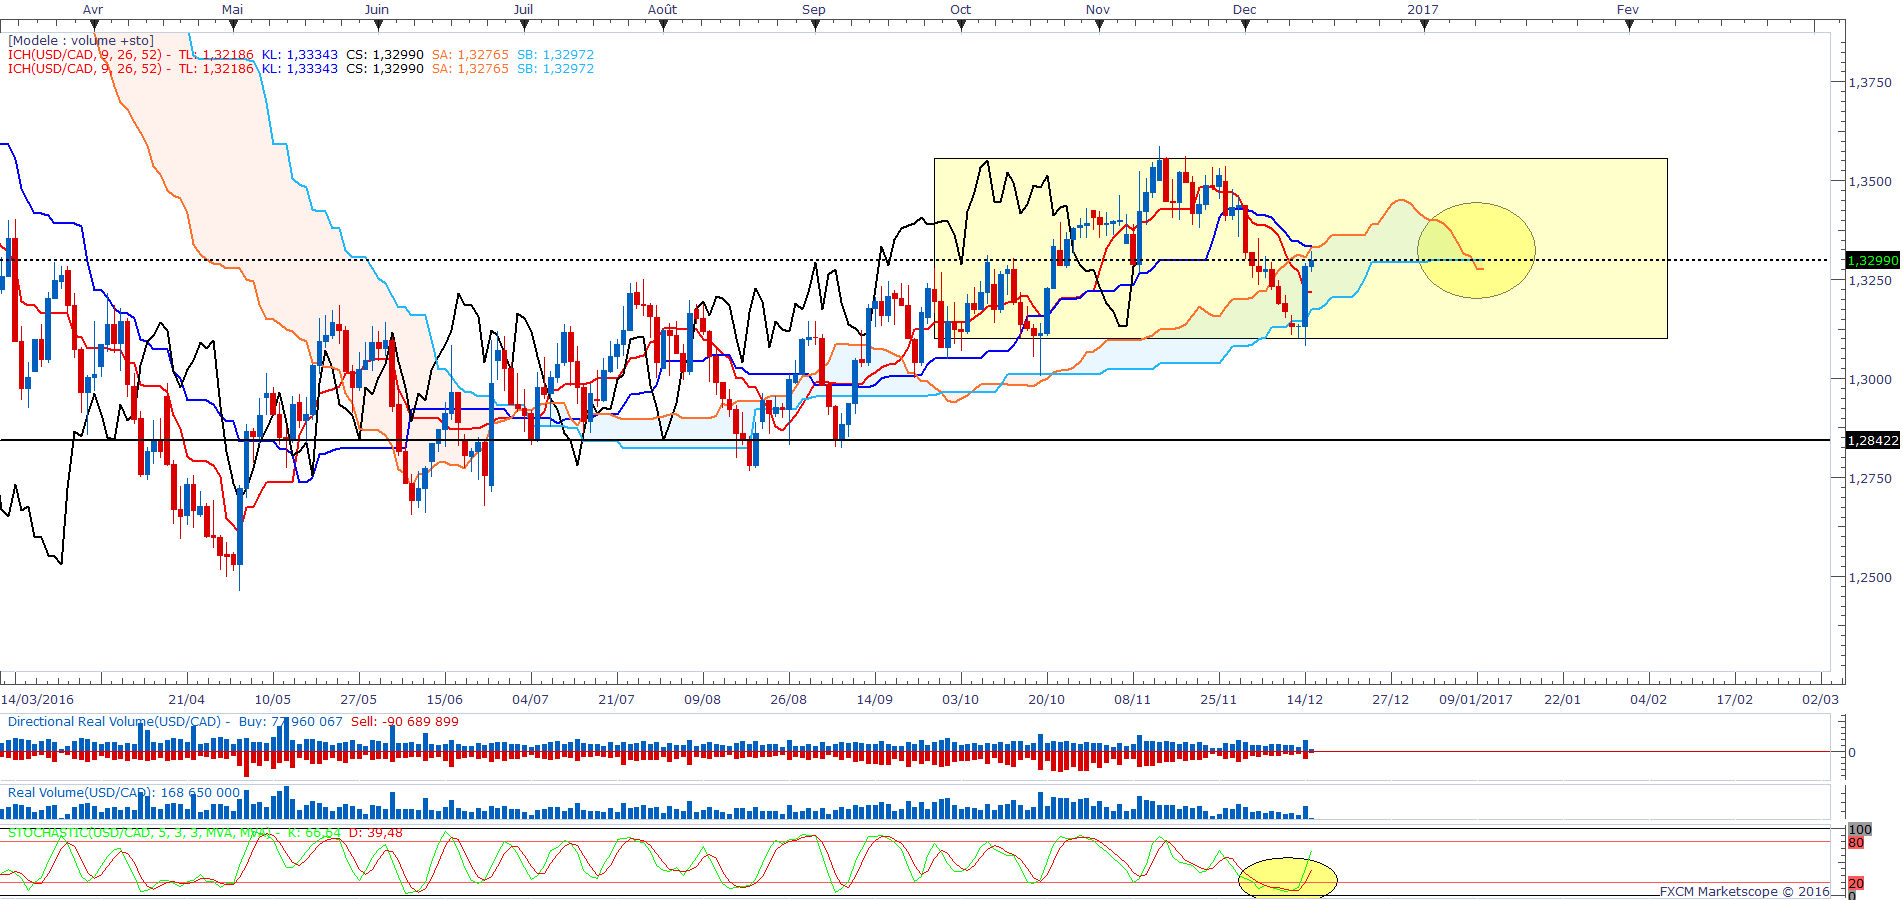The width and height of the screenshot is (1903, 900).
Task: Click the 1,3500 price axis label
Action: 1870,182
